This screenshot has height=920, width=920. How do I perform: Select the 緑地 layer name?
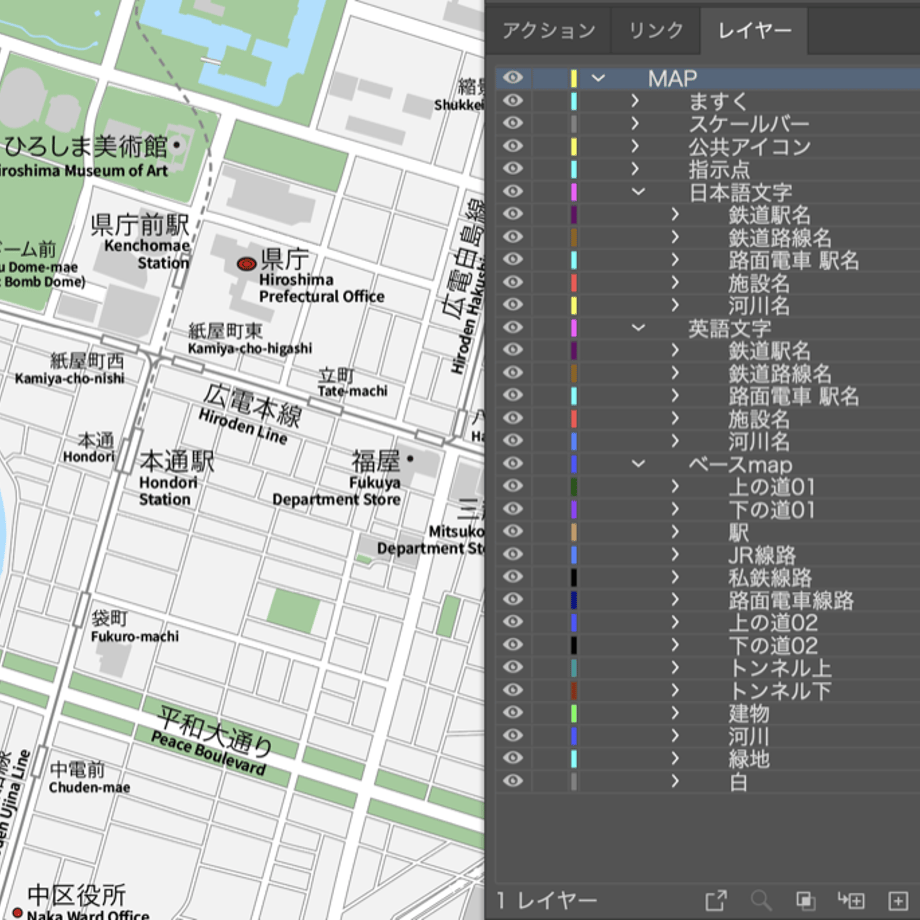(749, 759)
